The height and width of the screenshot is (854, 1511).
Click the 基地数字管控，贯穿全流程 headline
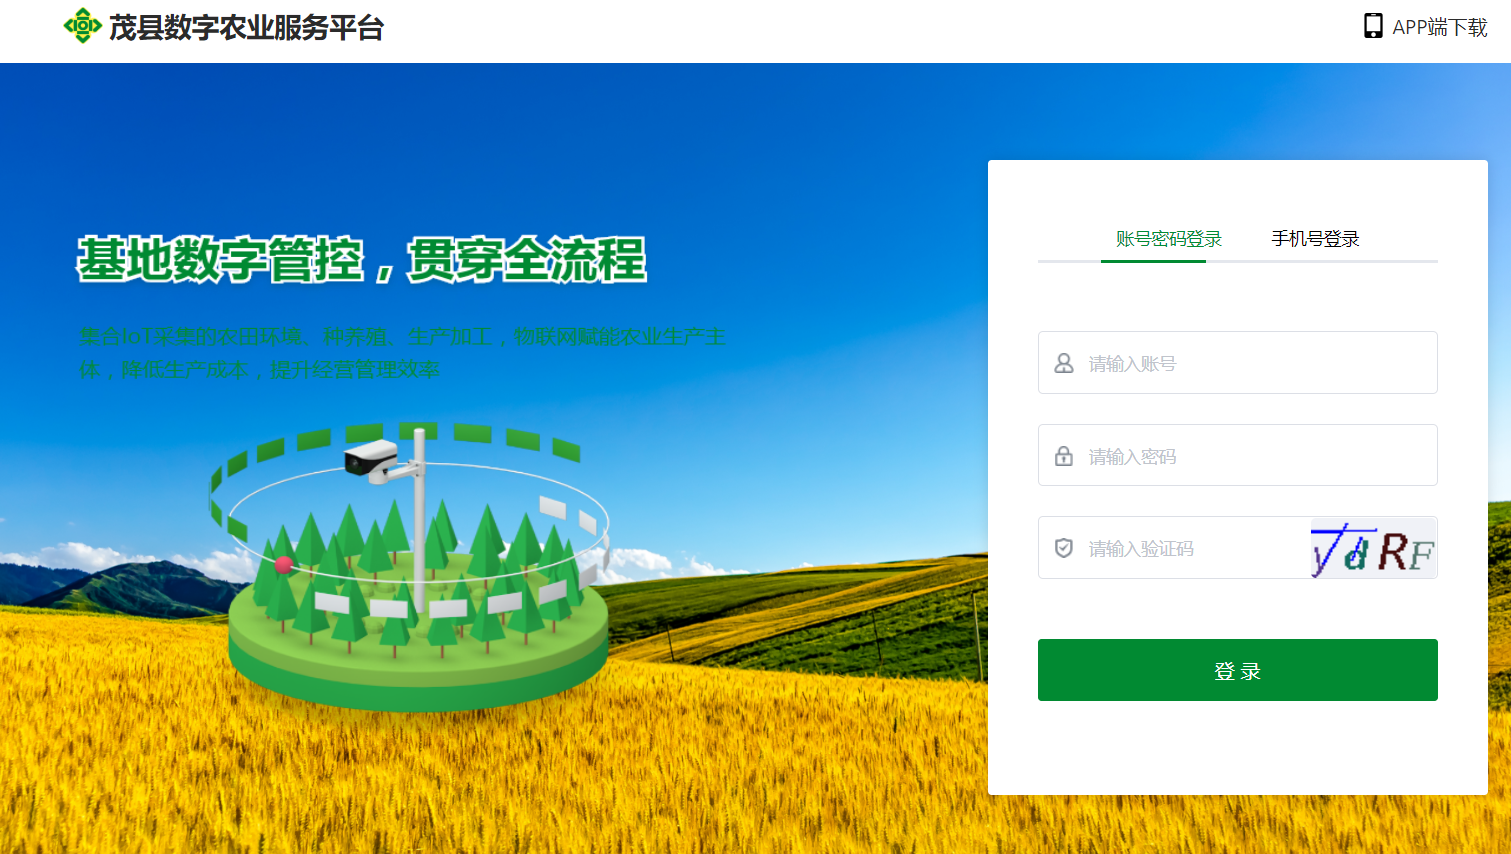click(362, 260)
